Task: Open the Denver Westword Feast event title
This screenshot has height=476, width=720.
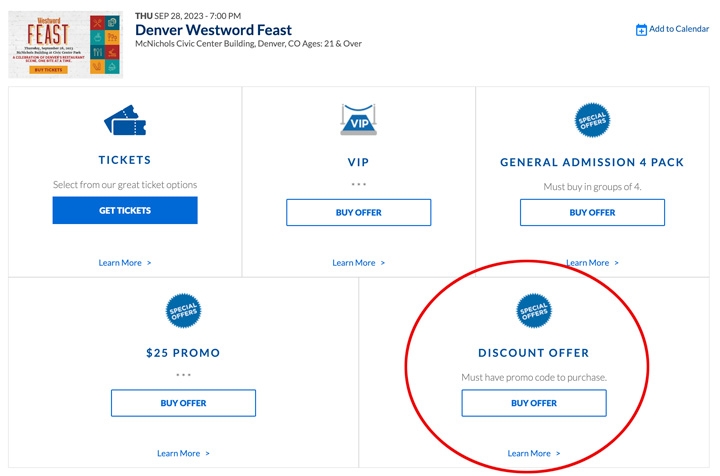Action: point(213,30)
